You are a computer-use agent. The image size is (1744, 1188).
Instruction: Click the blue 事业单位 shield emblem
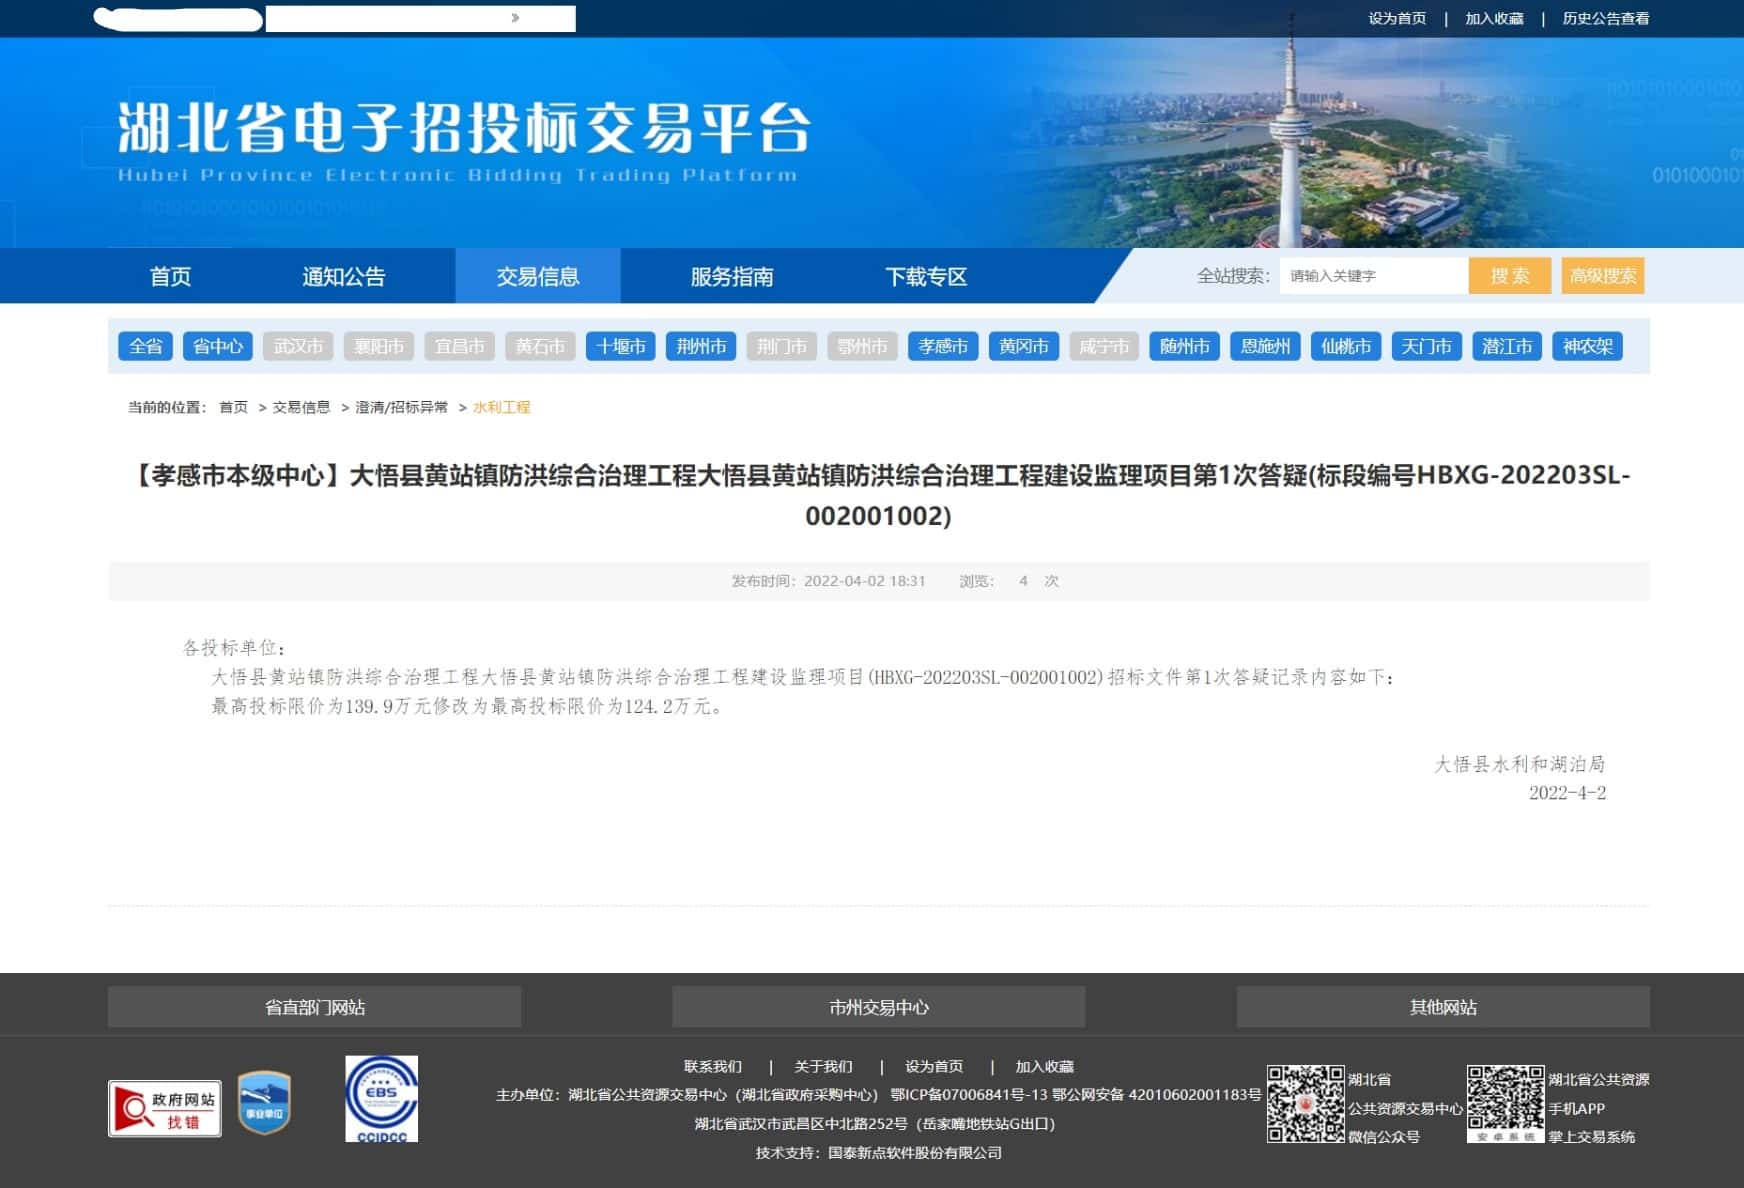coord(264,1103)
